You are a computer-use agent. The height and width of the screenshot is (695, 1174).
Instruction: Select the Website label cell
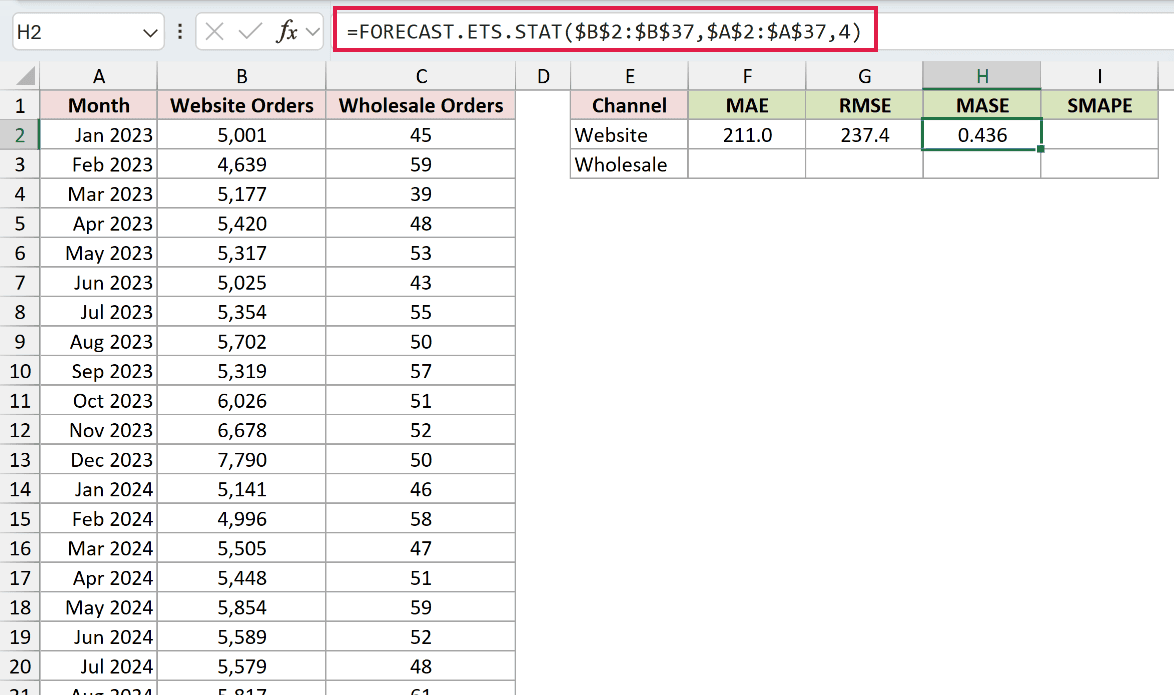pos(630,135)
